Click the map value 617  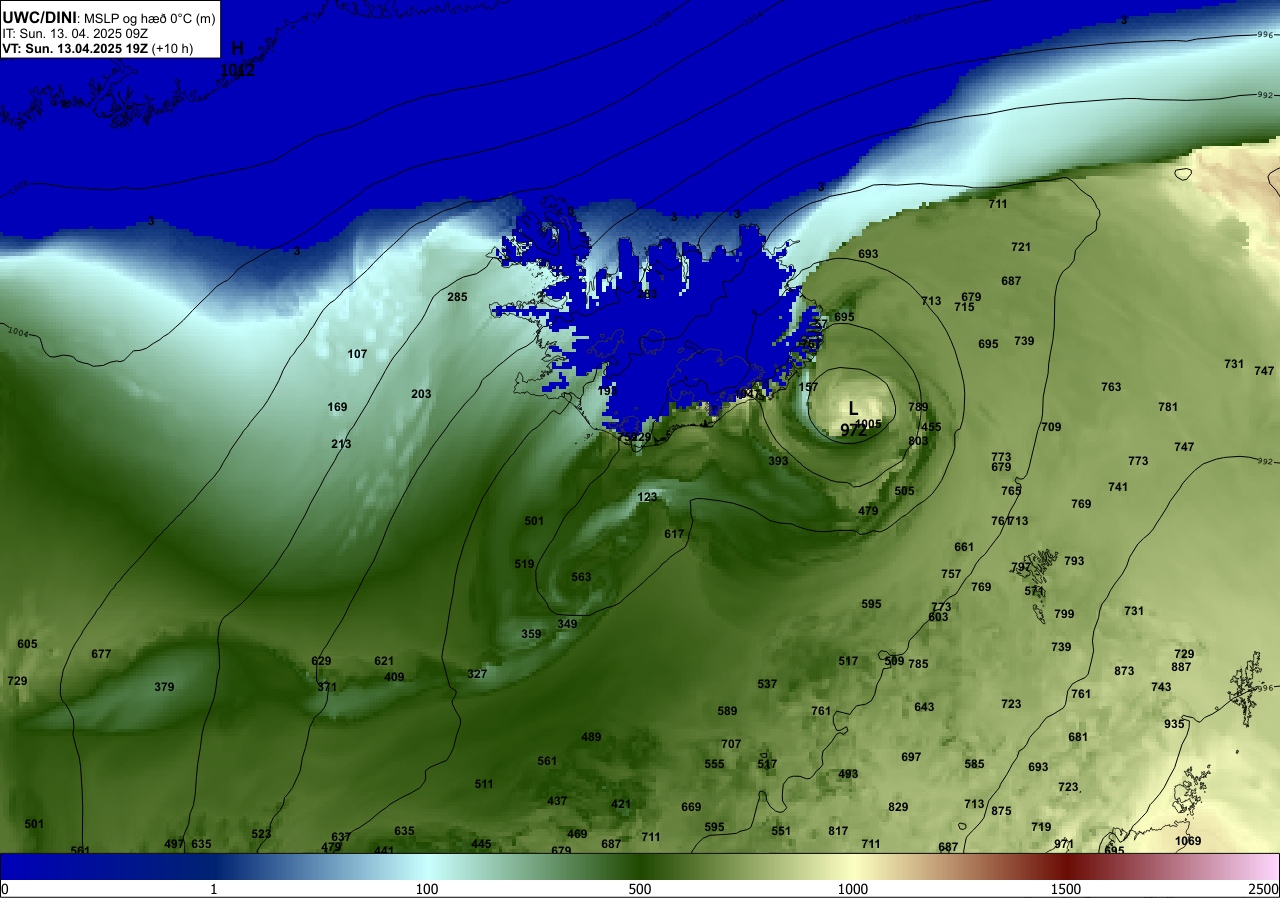coord(674,534)
